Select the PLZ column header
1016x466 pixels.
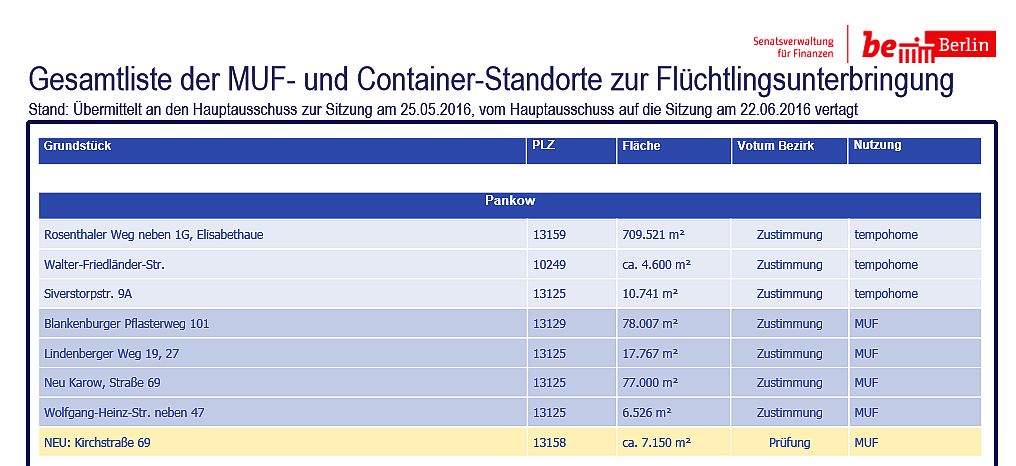[x=544, y=146]
